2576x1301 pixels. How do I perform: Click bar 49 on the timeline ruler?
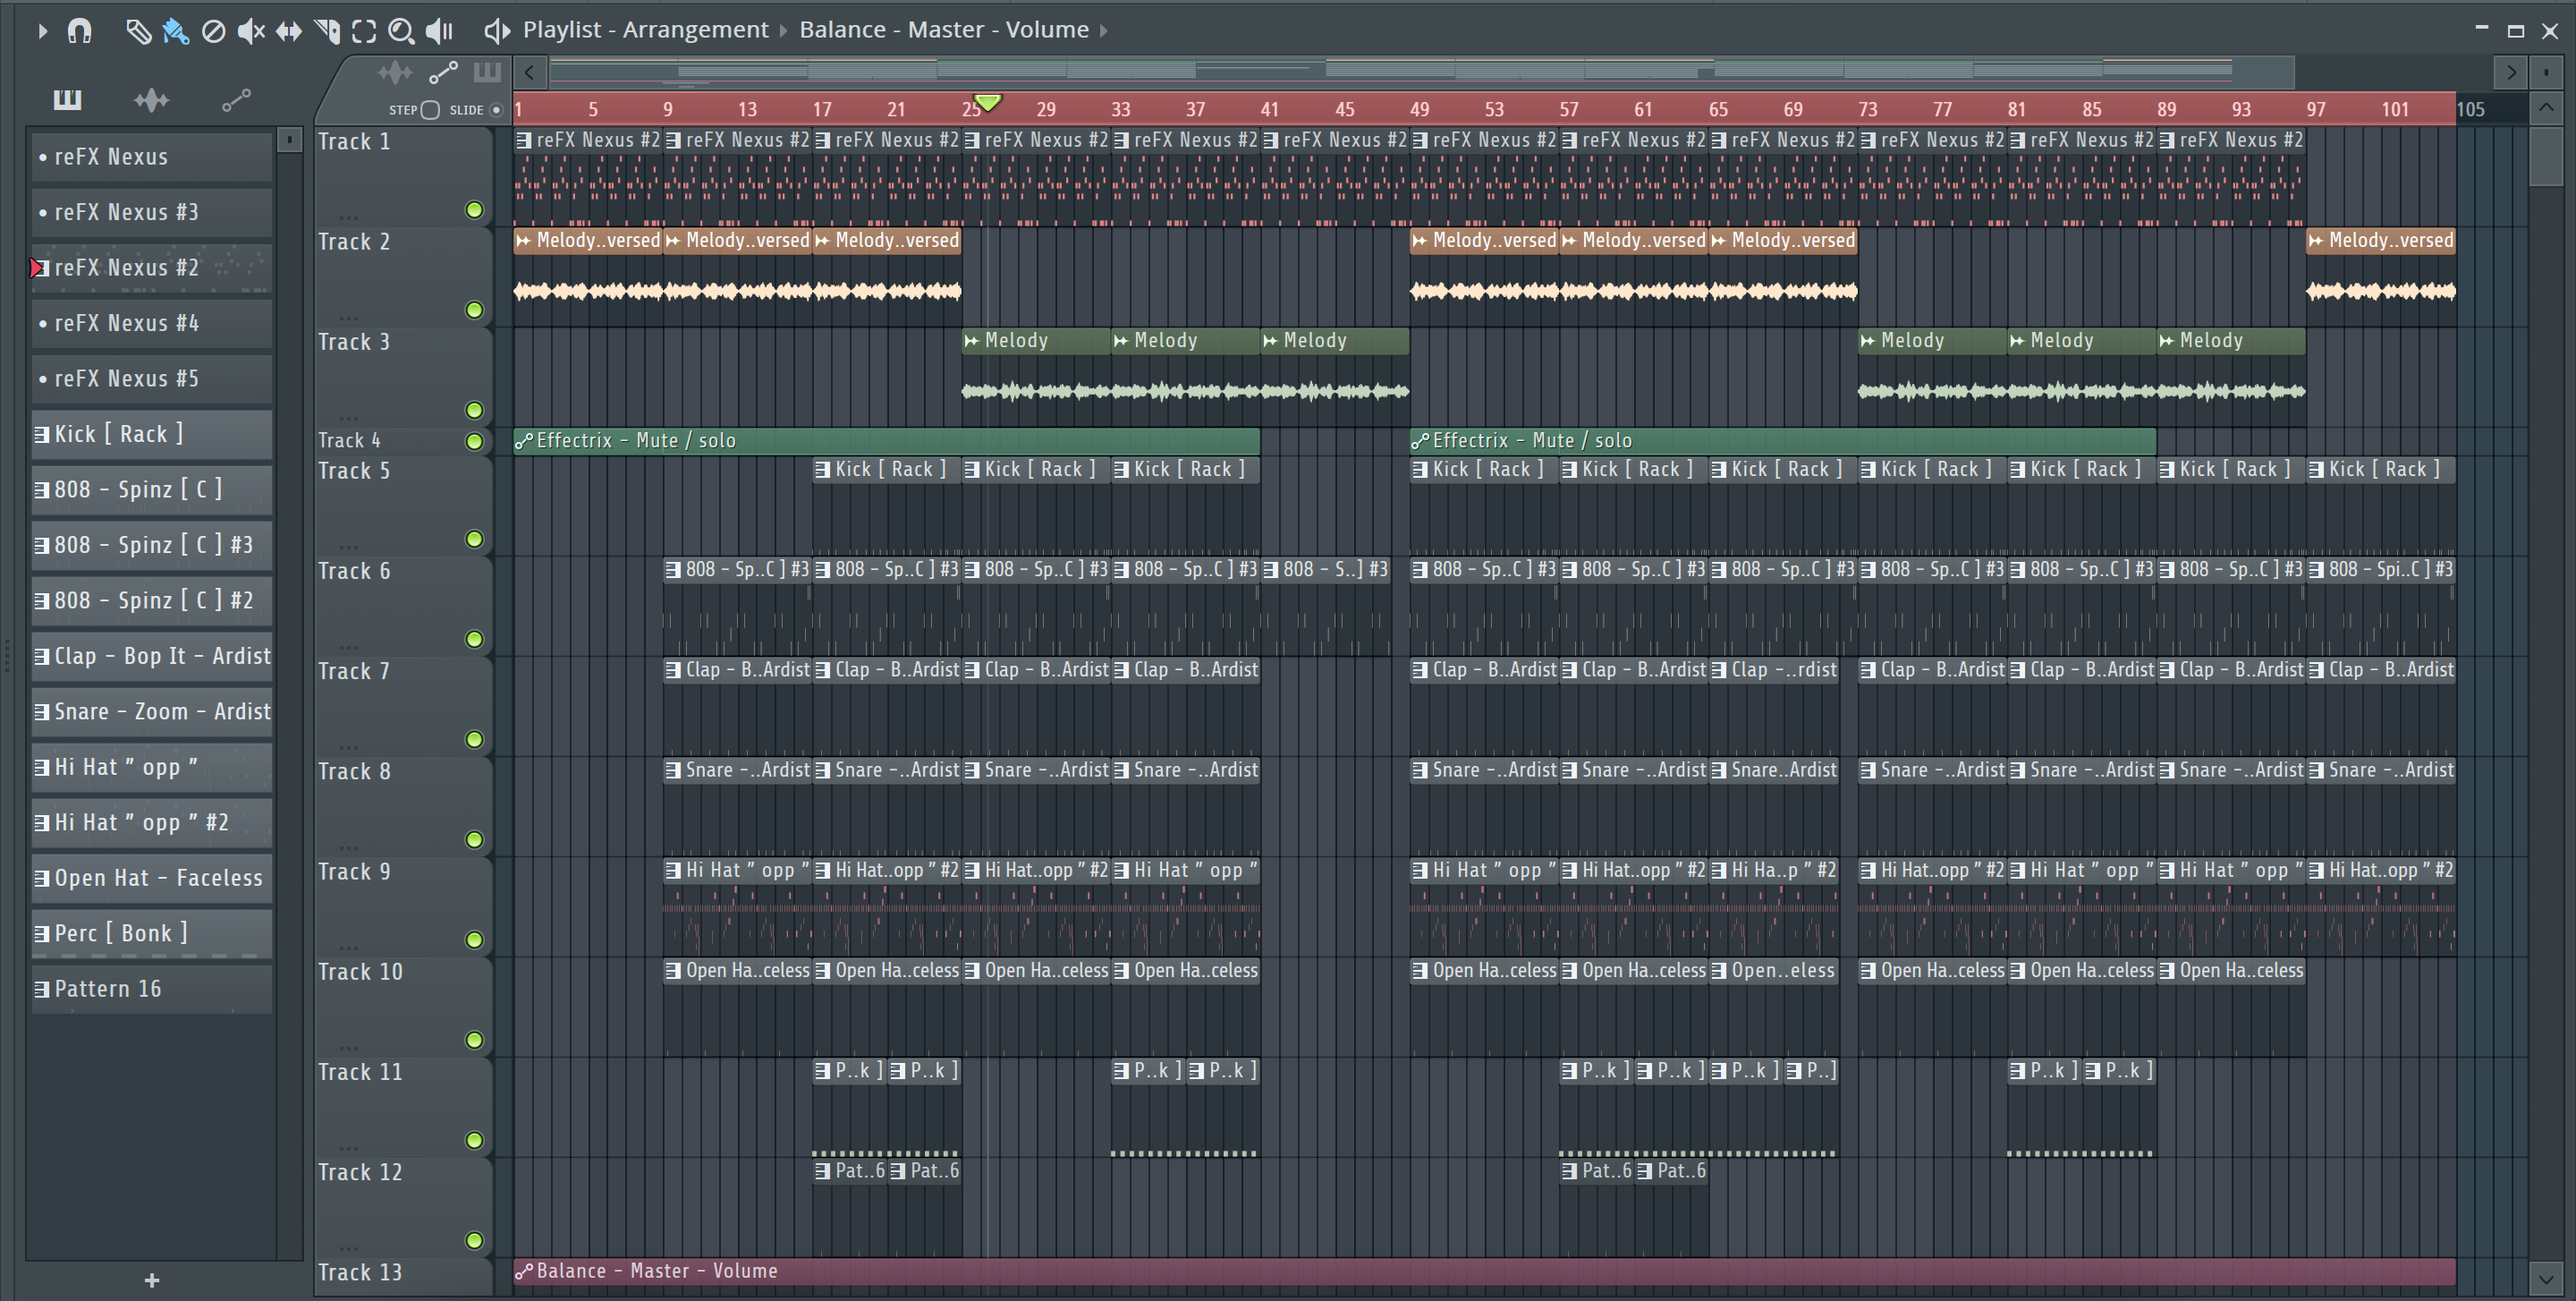[x=1419, y=109]
